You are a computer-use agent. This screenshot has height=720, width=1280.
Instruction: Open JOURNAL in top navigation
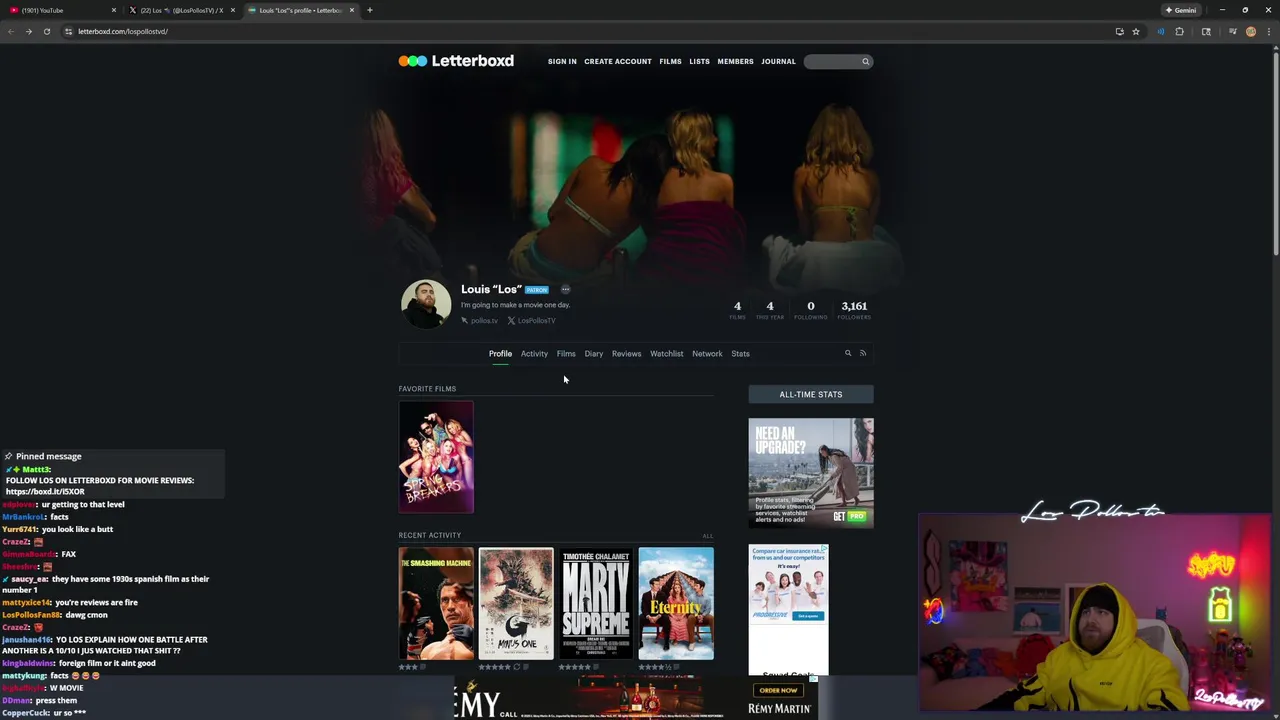click(x=778, y=61)
